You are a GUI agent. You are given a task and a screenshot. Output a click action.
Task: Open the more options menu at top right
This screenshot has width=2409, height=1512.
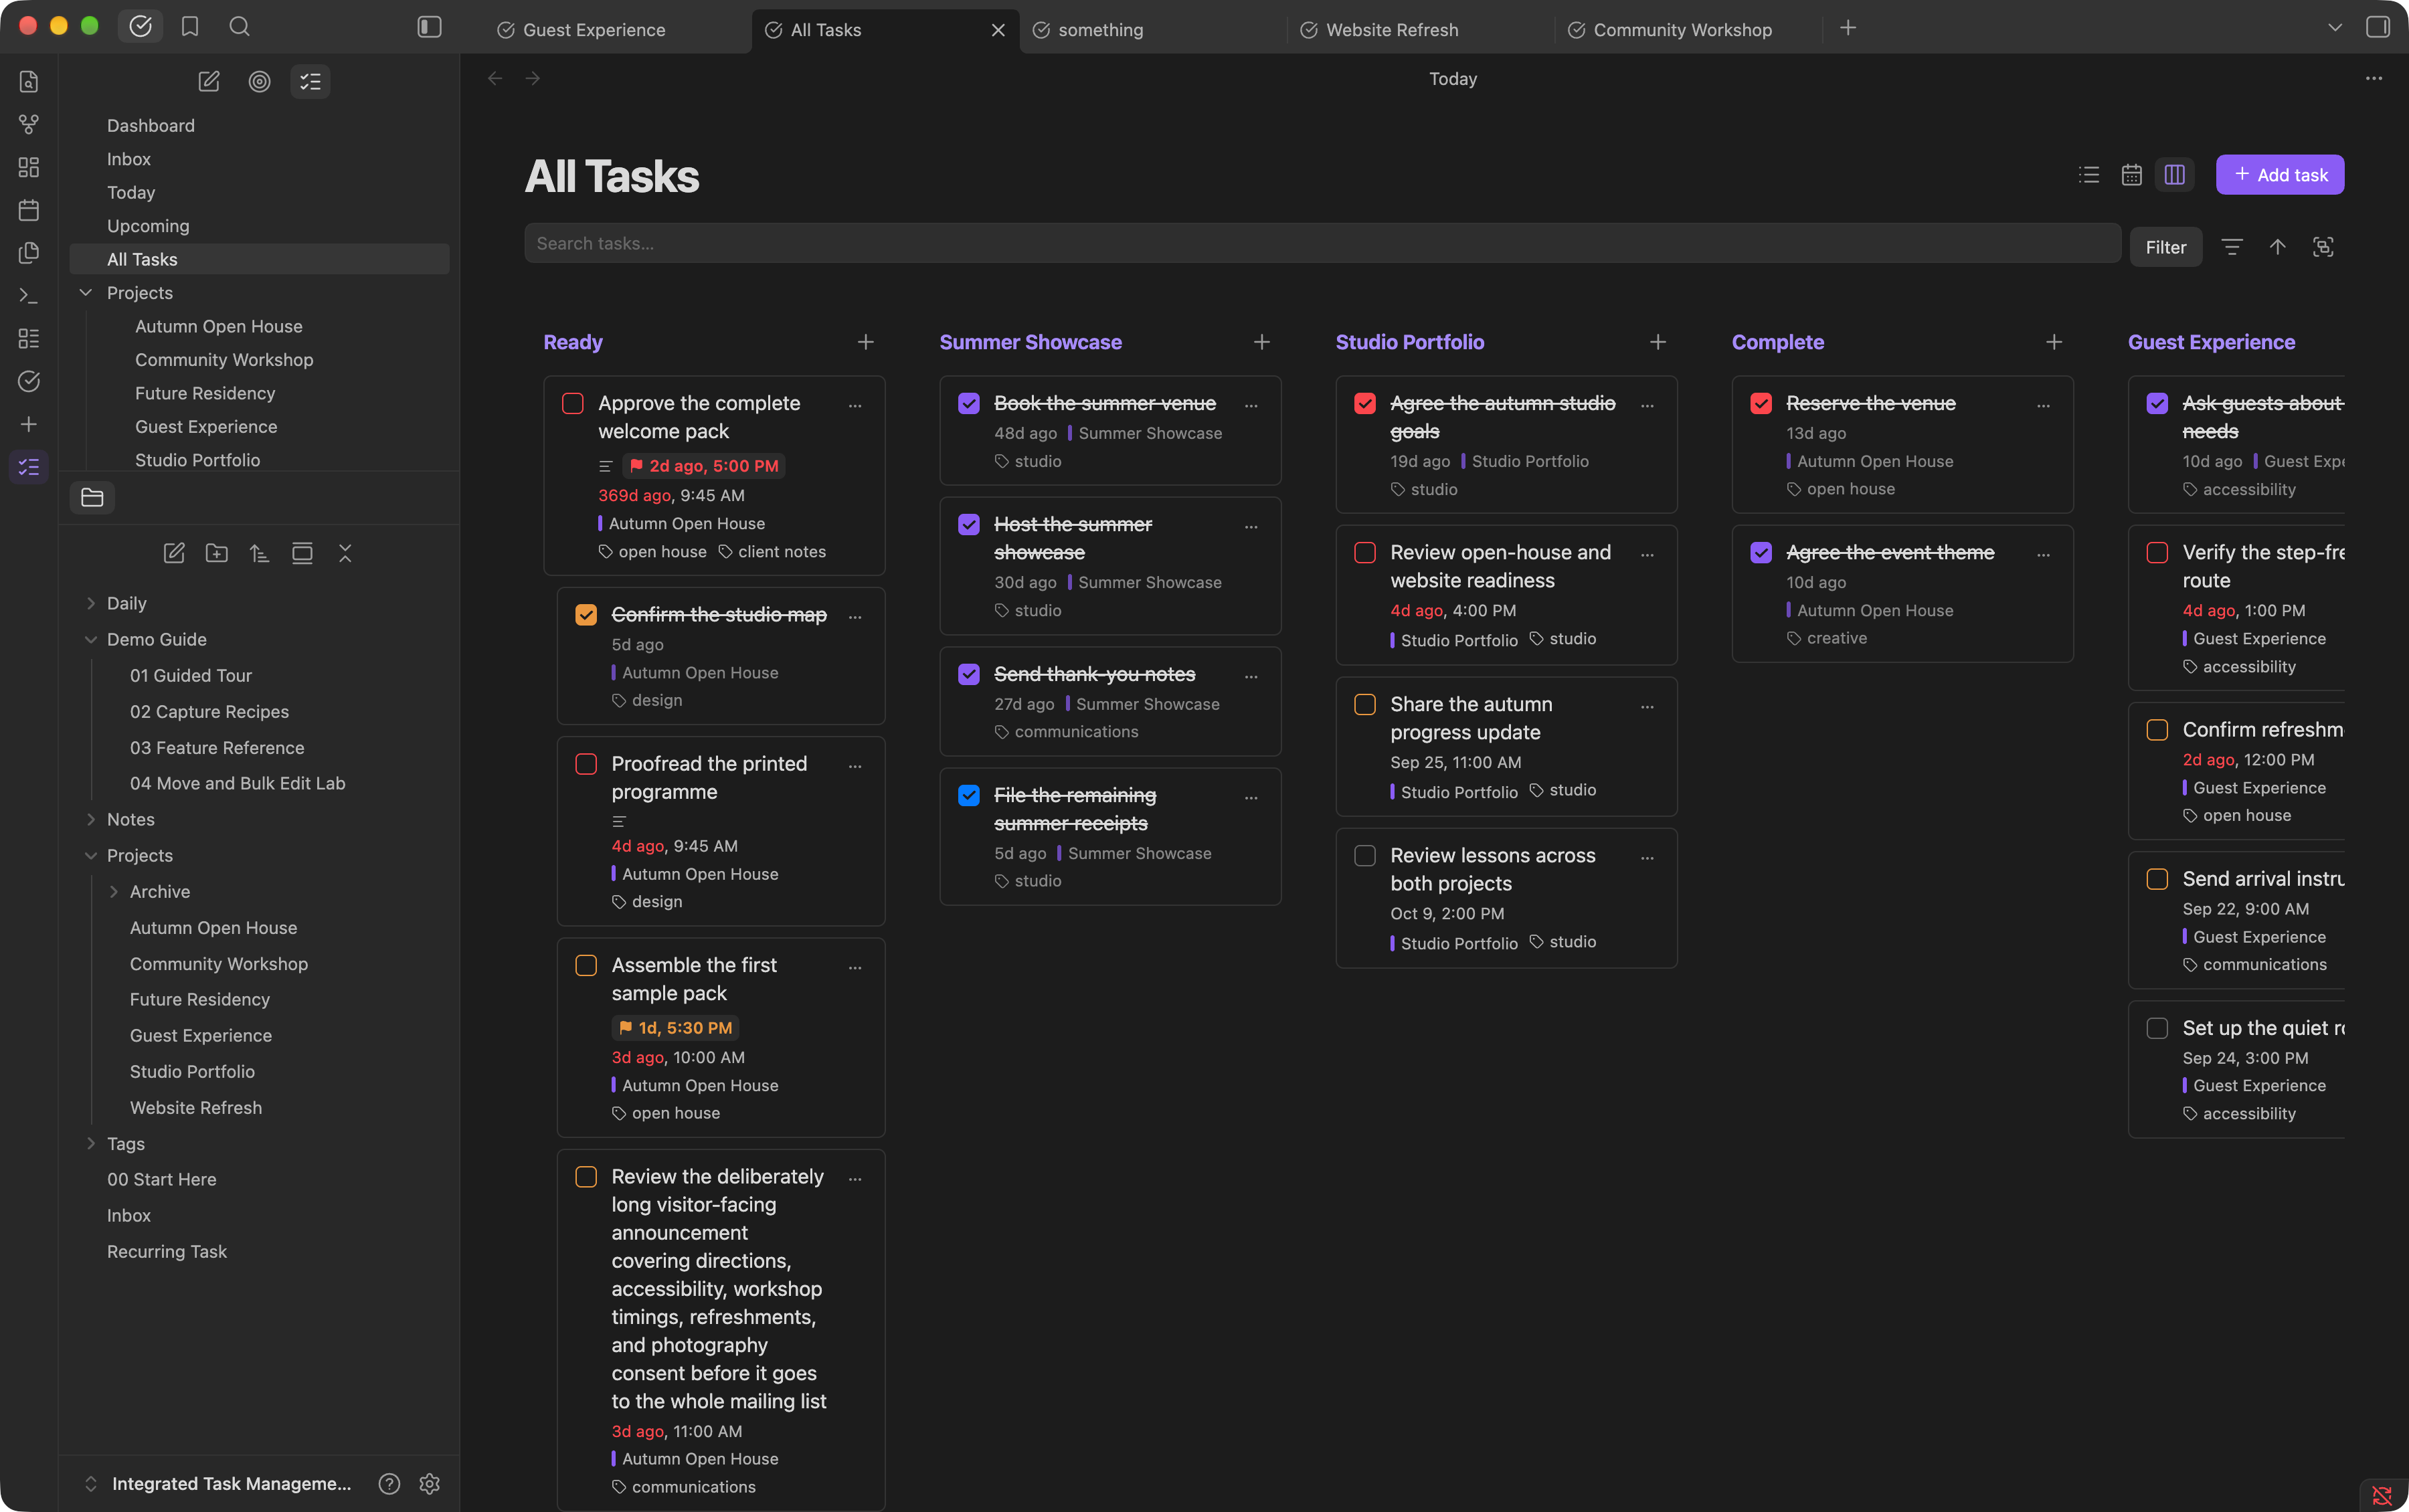[x=2374, y=79]
